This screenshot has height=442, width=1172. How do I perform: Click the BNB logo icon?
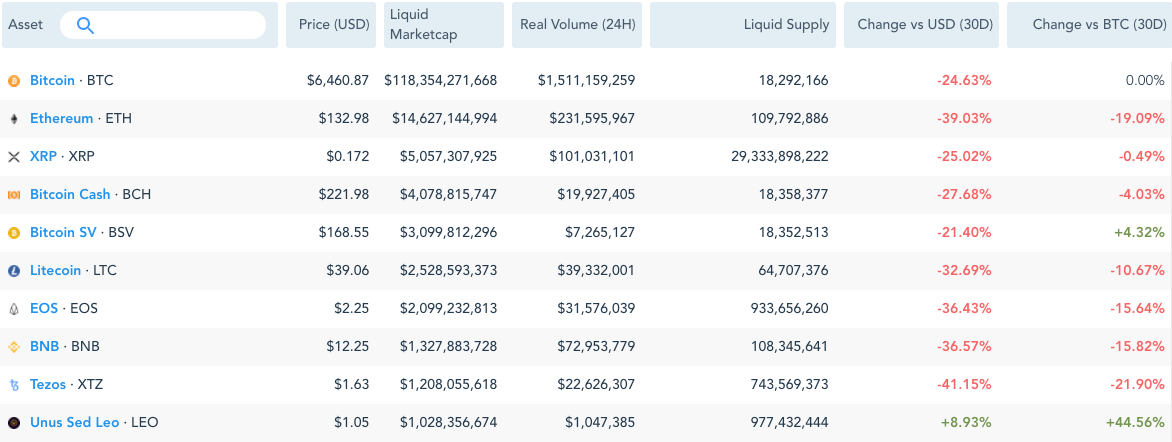13,347
